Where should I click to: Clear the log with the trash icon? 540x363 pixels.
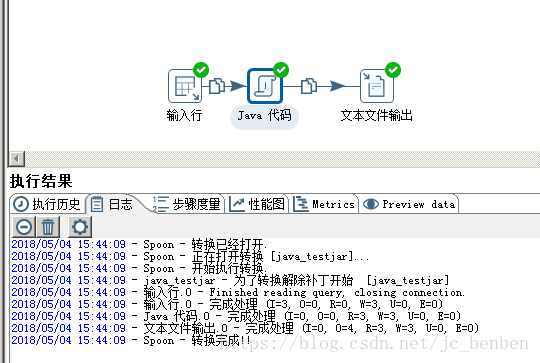point(48,227)
